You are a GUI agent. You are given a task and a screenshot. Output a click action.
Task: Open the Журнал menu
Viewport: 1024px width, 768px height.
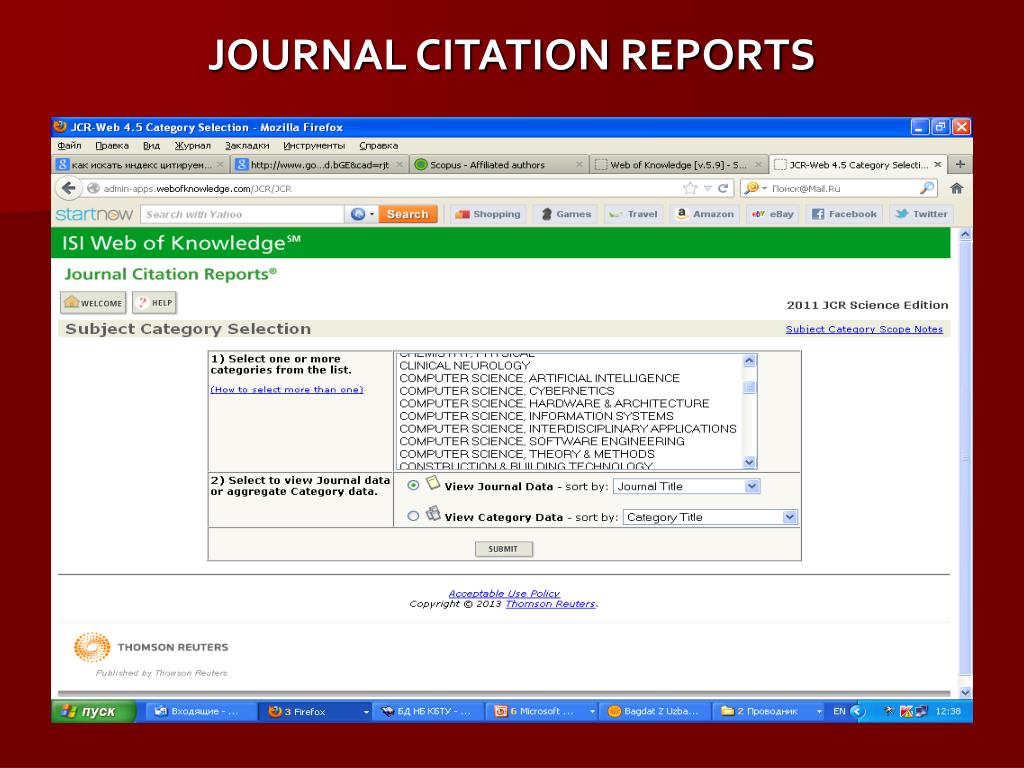pos(193,145)
